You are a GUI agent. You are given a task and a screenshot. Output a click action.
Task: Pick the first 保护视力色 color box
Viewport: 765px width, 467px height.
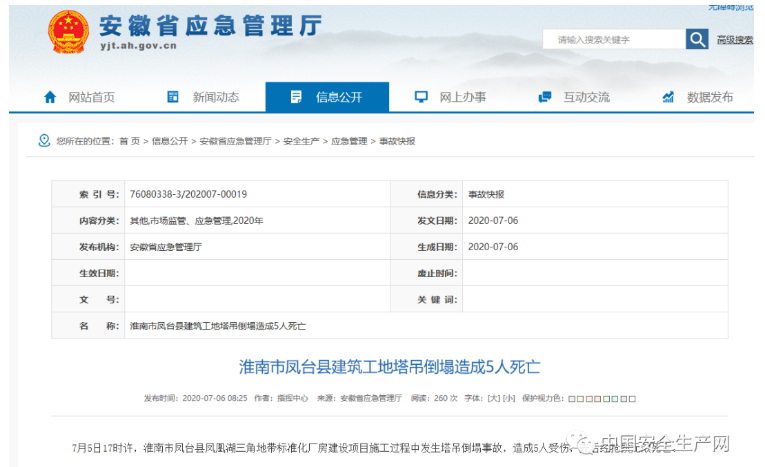tap(572, 398)
